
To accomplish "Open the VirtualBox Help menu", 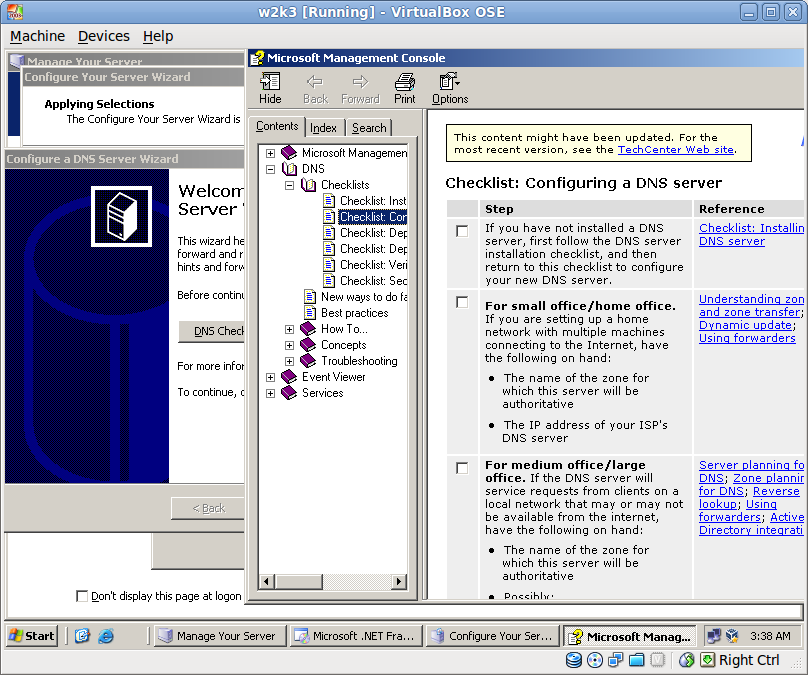I will (x=158, y=36).
